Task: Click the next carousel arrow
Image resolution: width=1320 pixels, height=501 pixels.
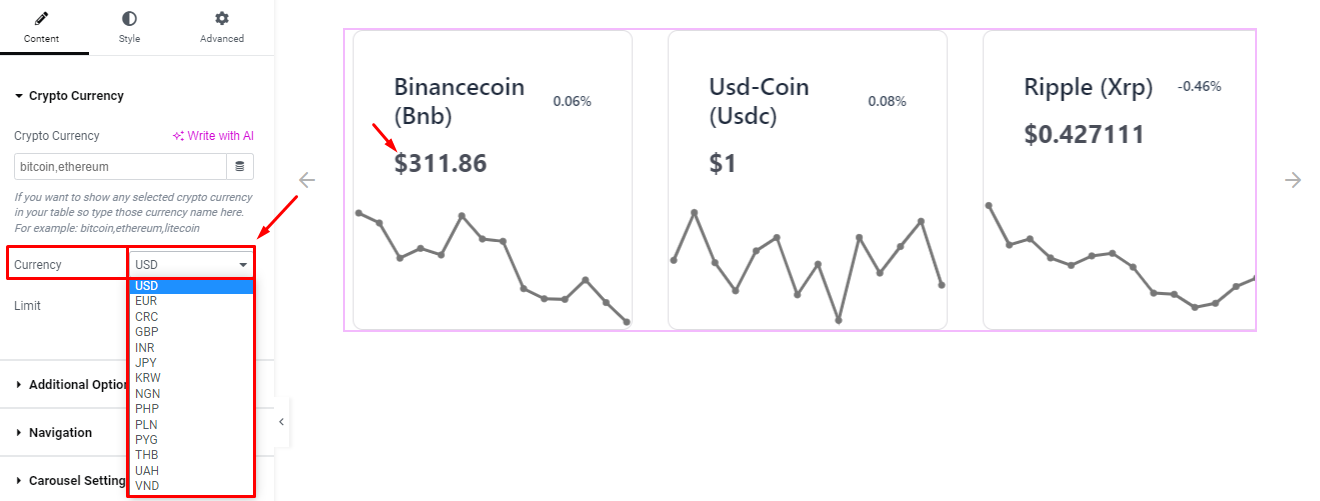Action: (x=1293, y=180)
